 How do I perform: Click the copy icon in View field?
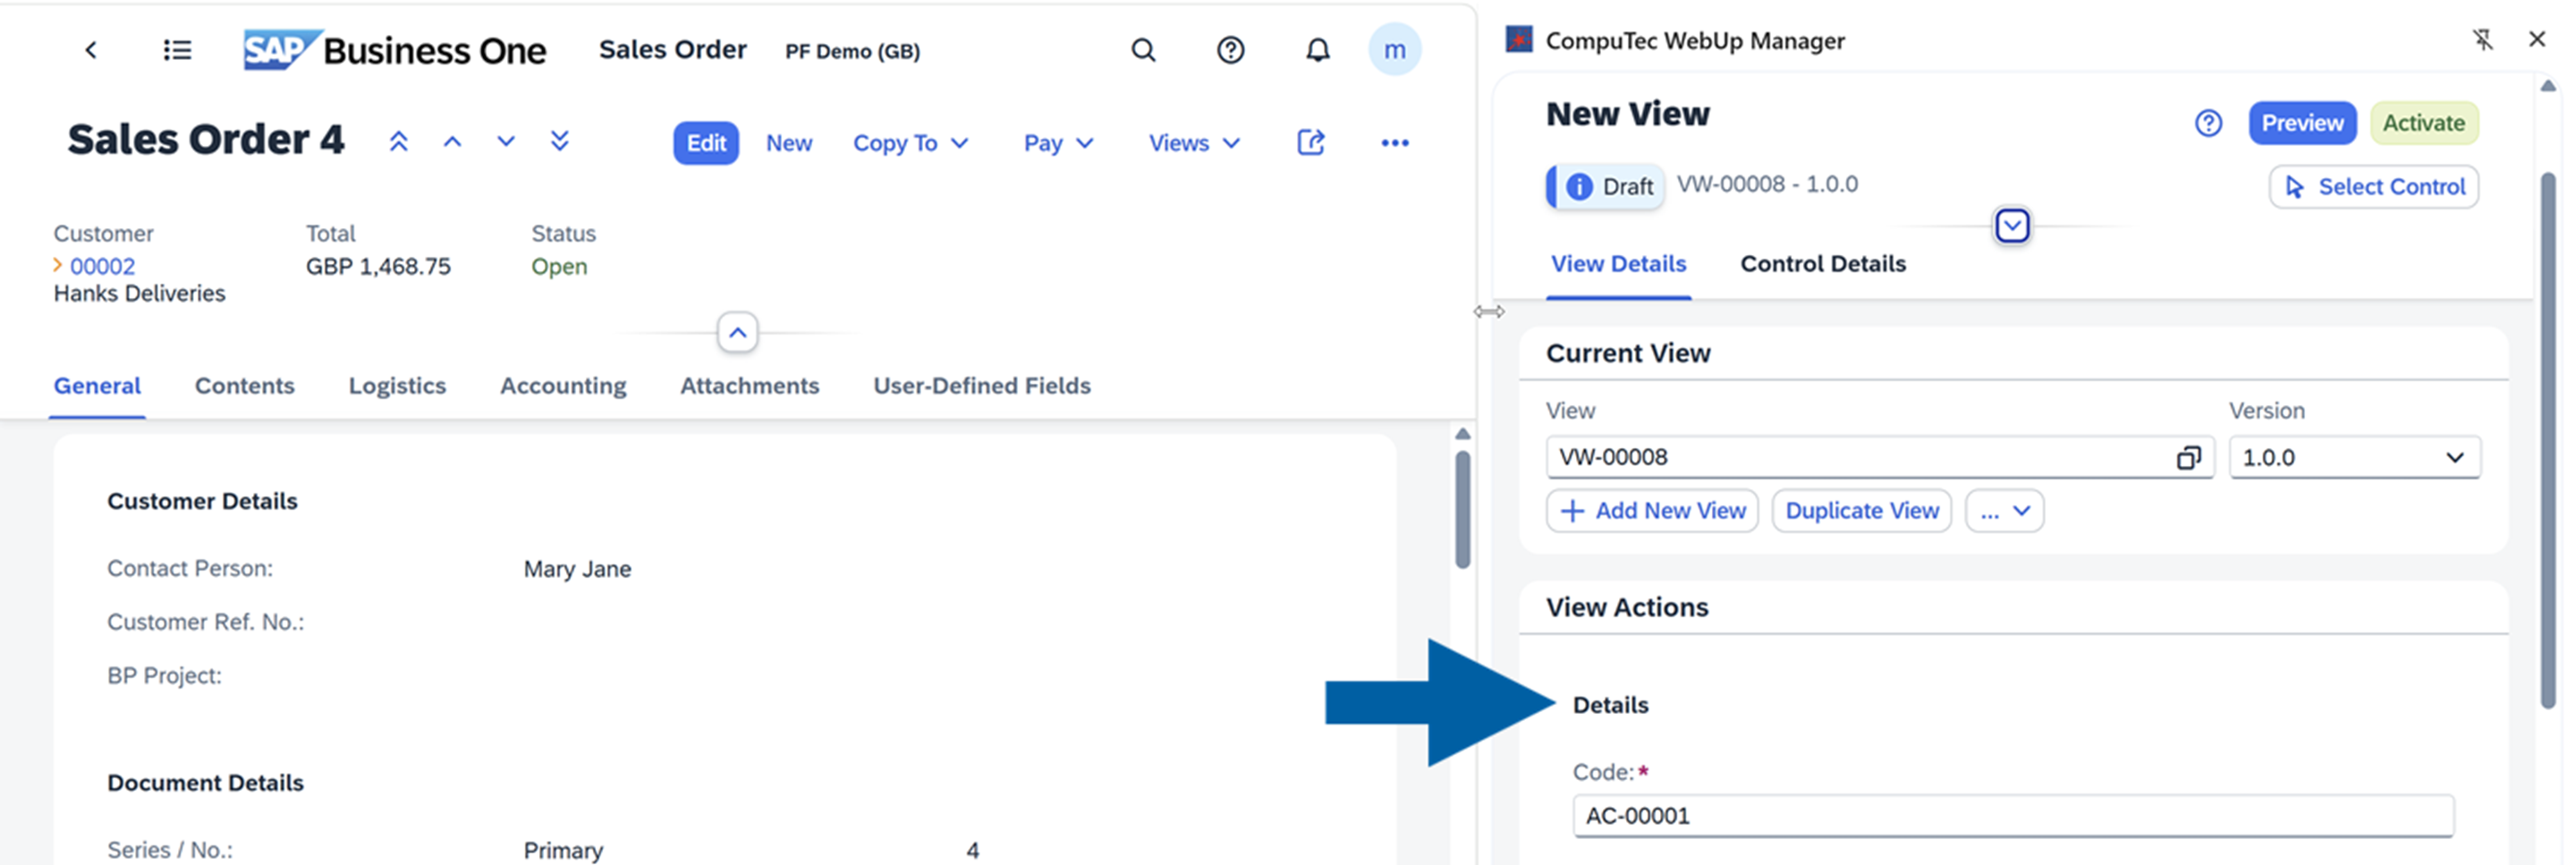[2188, 458]
